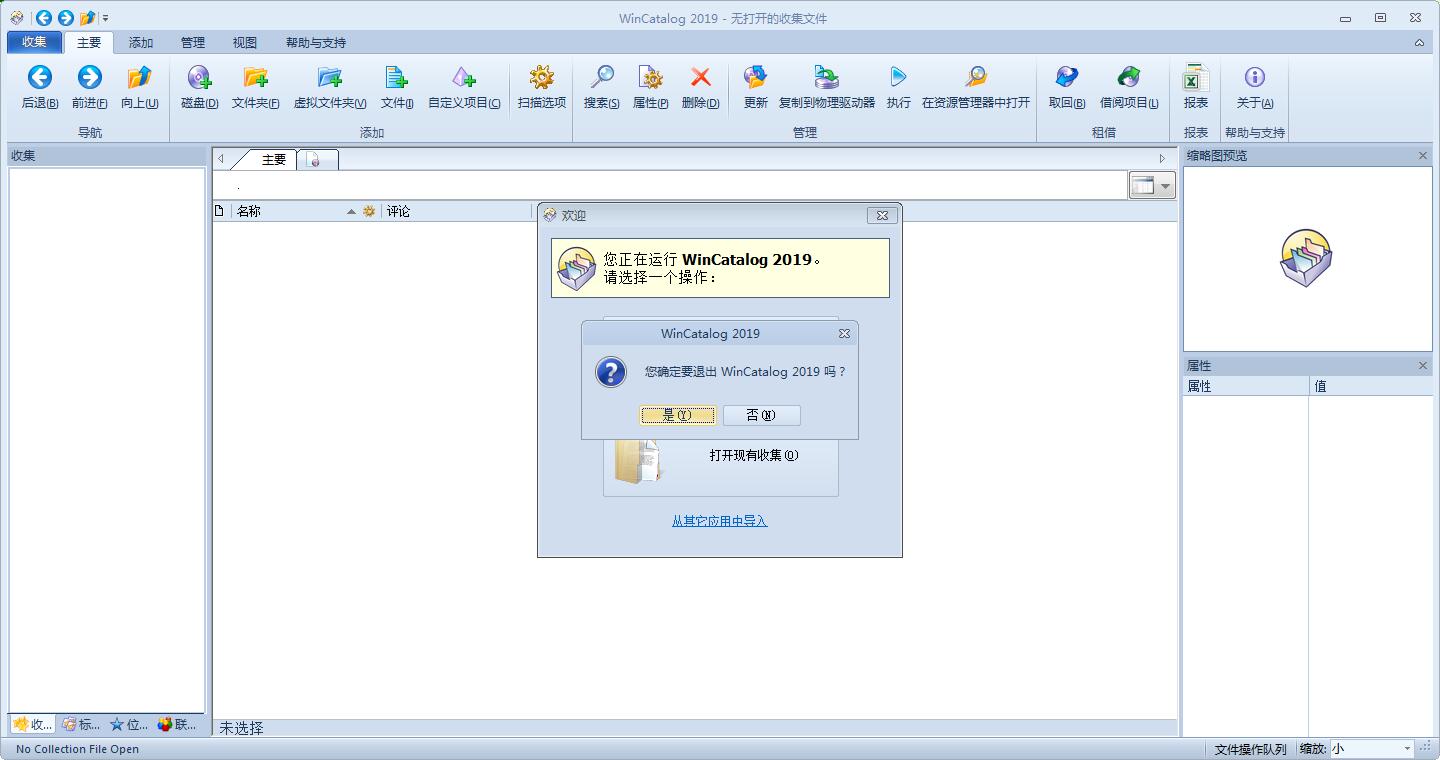1440x760 pixels.
Task: Switch to the 管理 ribbon tab
Action: tap(193, 43)
